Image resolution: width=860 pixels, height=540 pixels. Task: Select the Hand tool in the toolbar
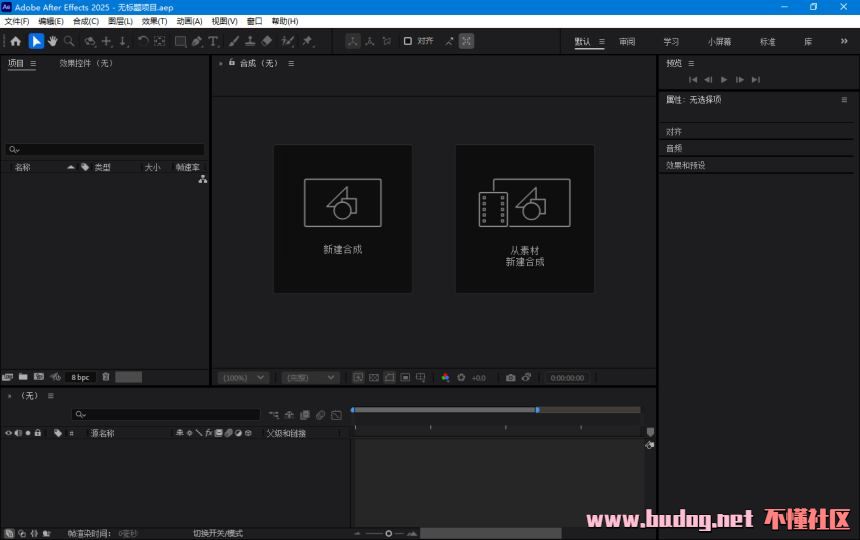pos(52,41)
